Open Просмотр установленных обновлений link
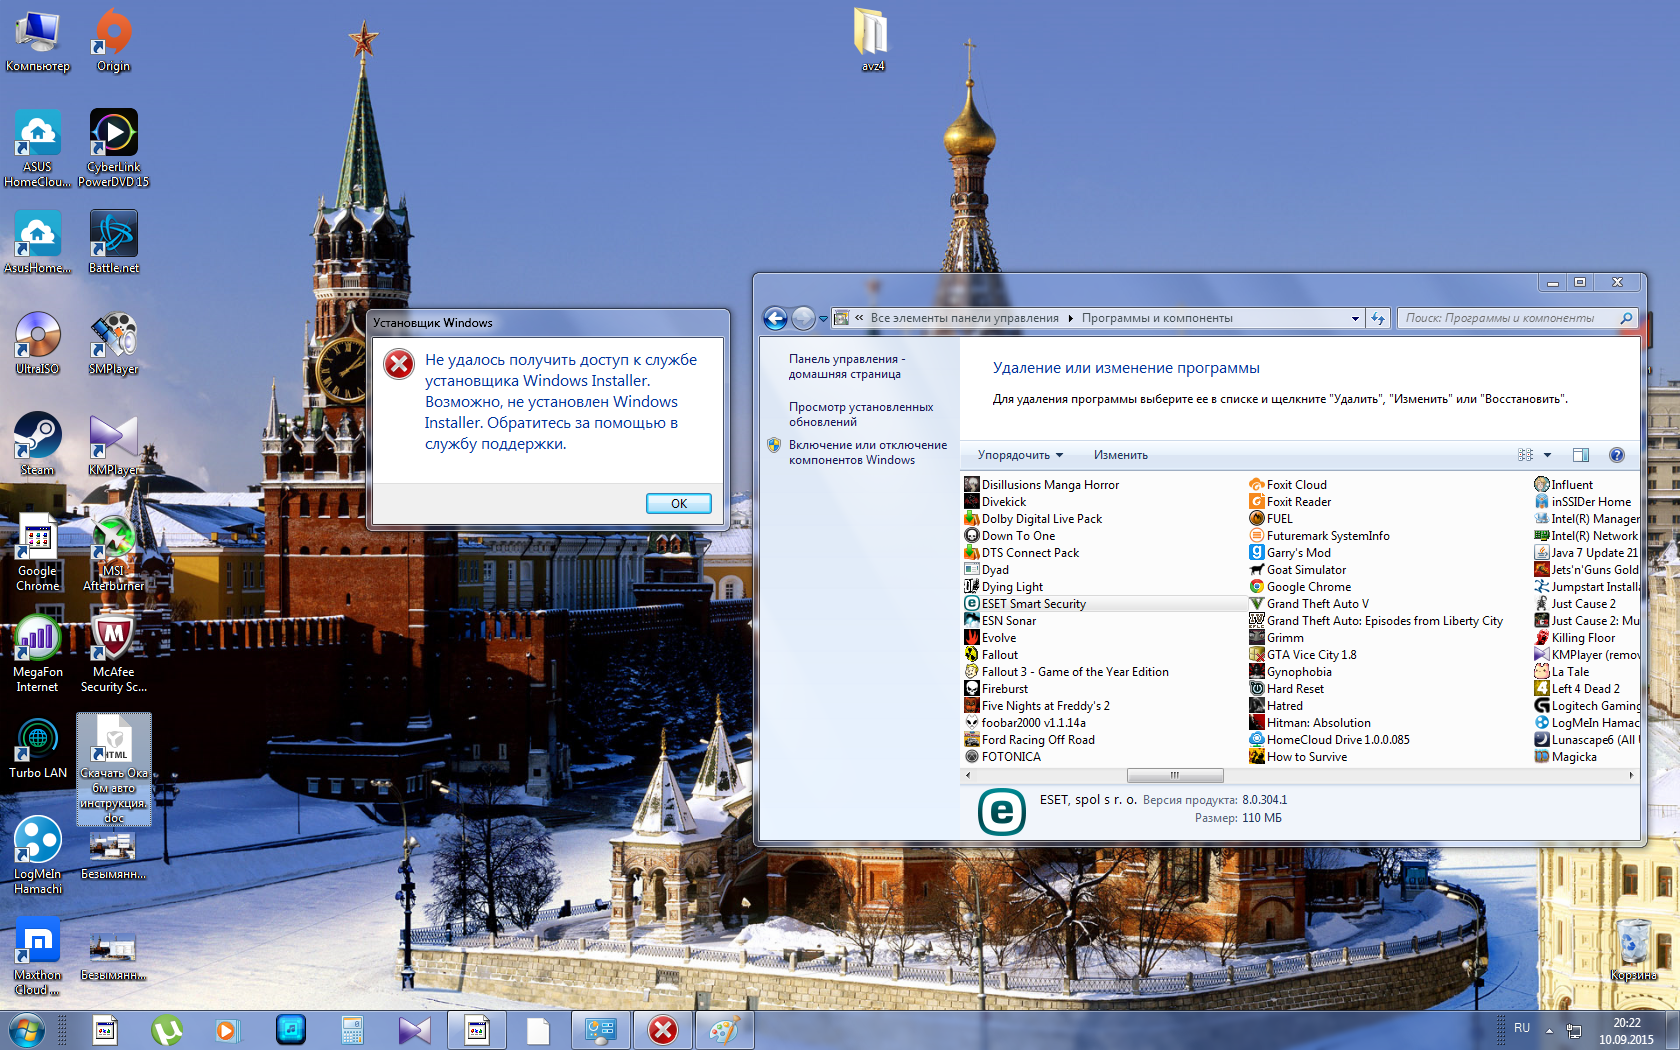This screenshot has height=1050, width=1680. click(x=860, y=414)
